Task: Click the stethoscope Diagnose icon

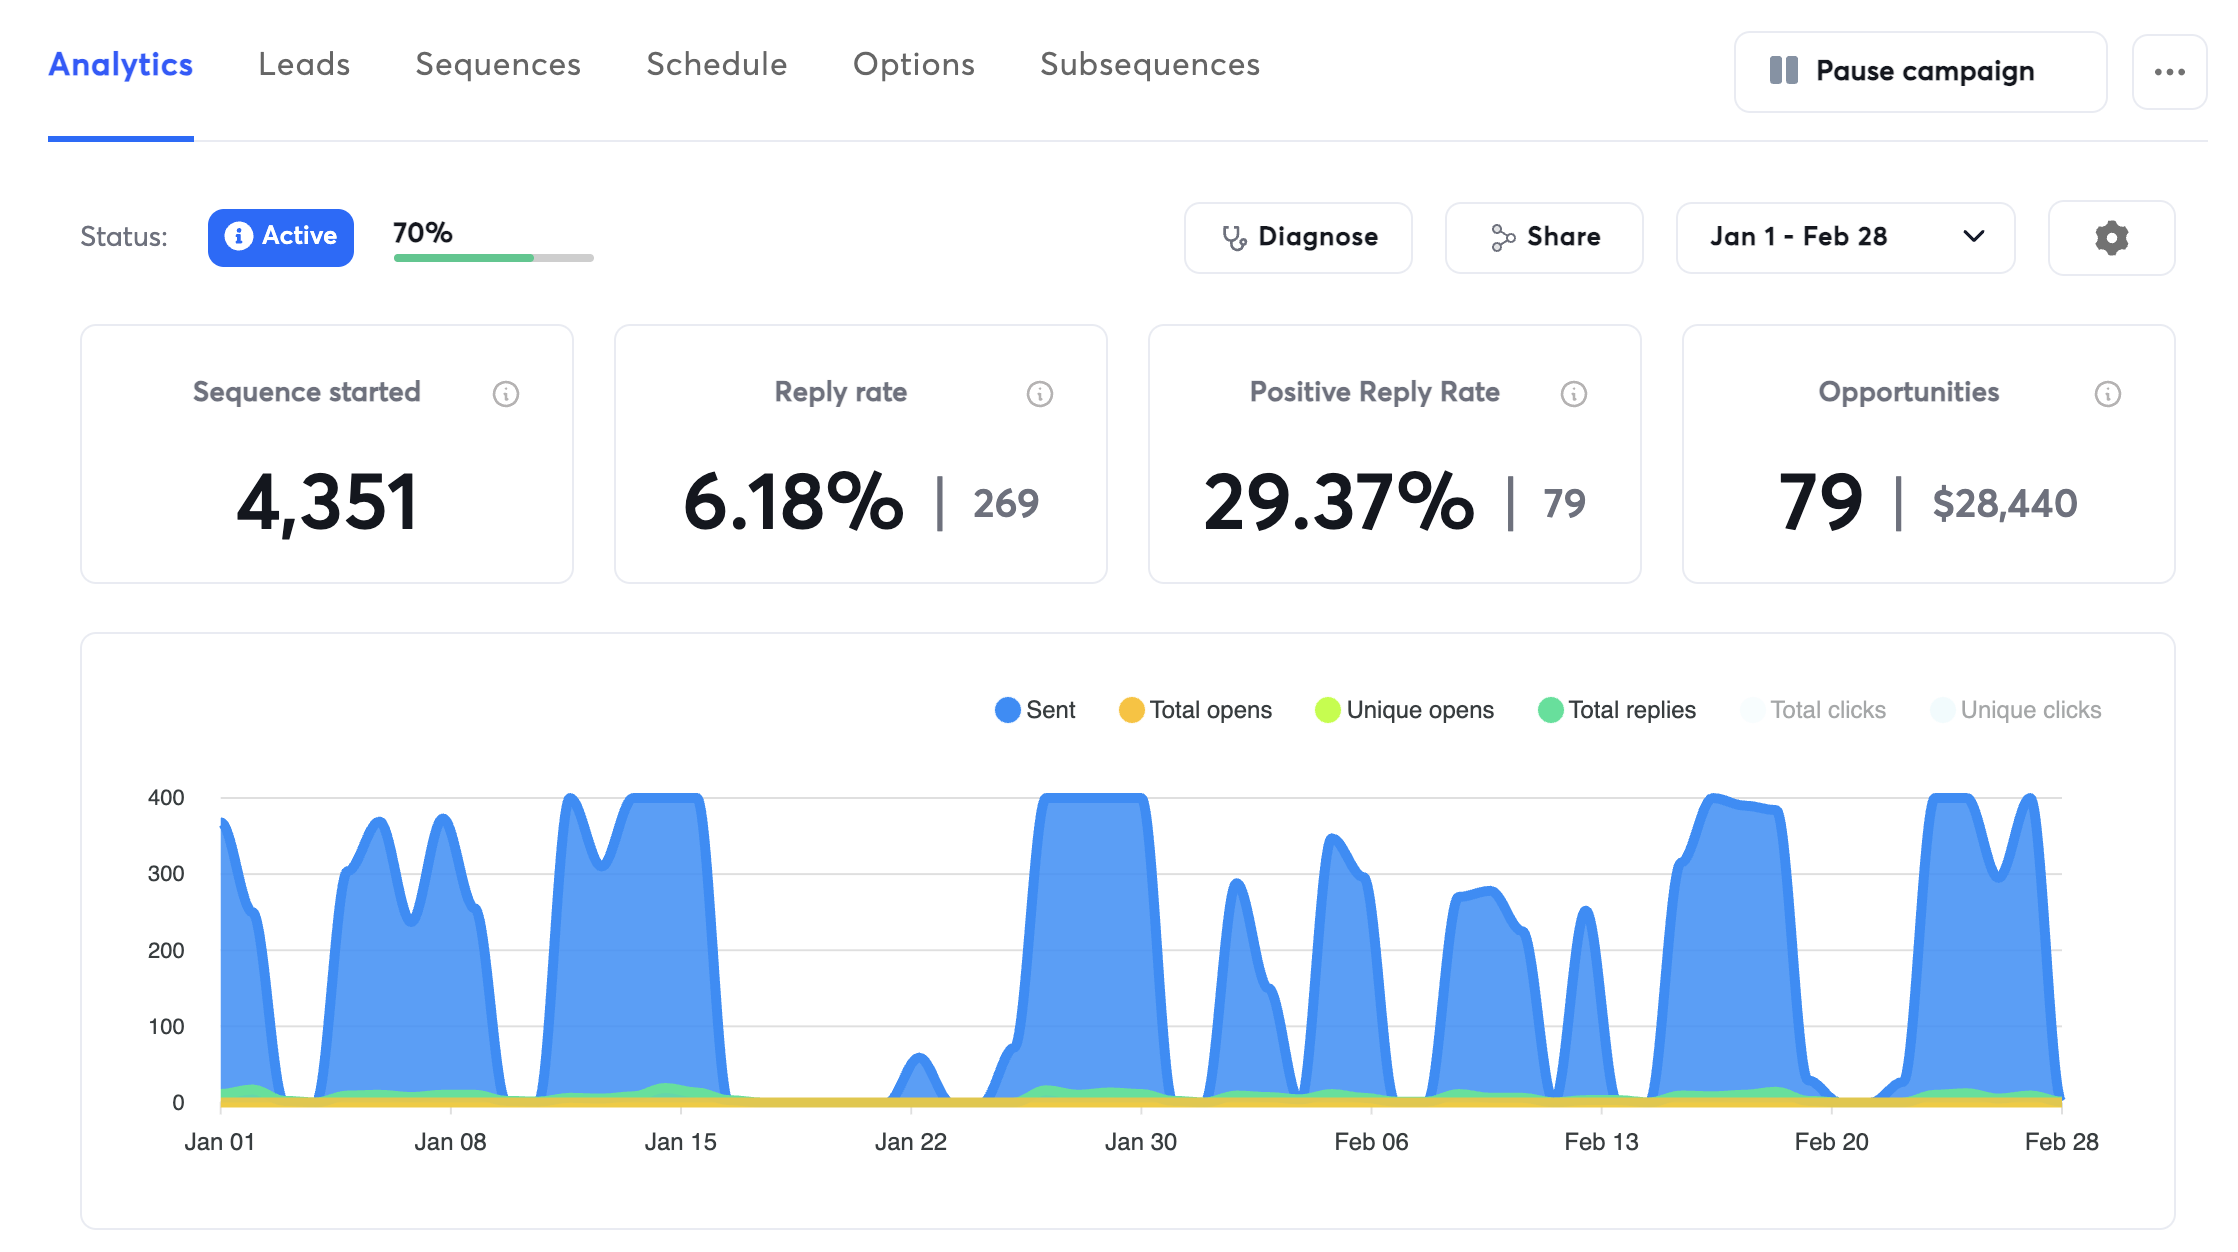Action: (x=1234, y=238)
